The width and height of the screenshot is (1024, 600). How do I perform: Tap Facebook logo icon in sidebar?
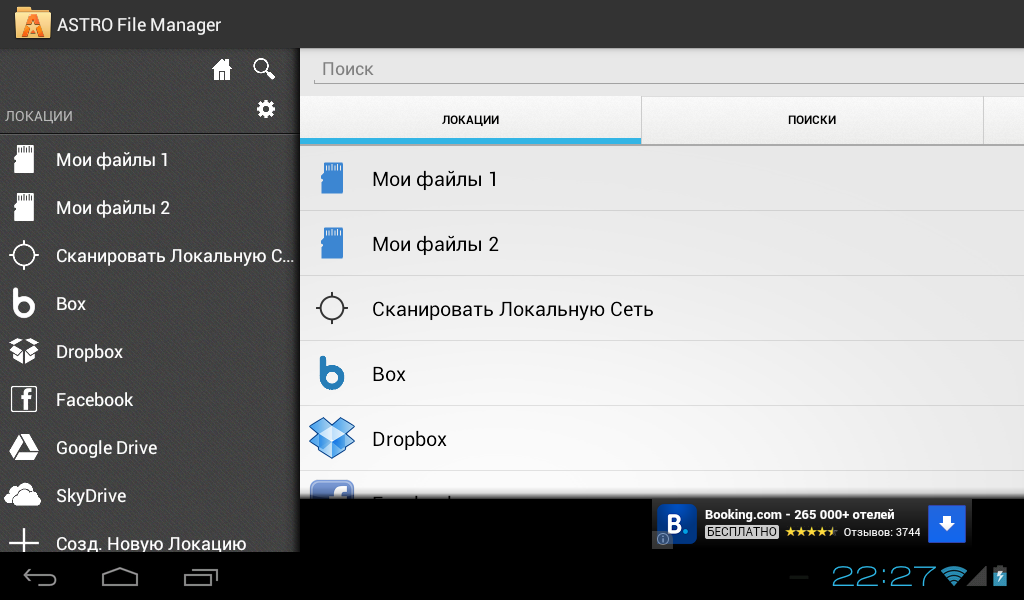[x=24, y=399]
